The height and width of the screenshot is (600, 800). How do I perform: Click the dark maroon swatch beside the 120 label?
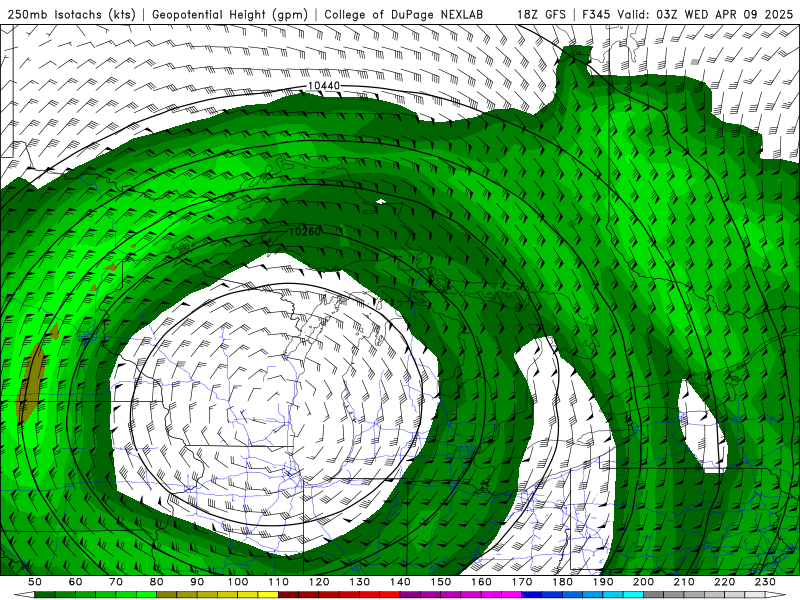[x=288, y=595]
